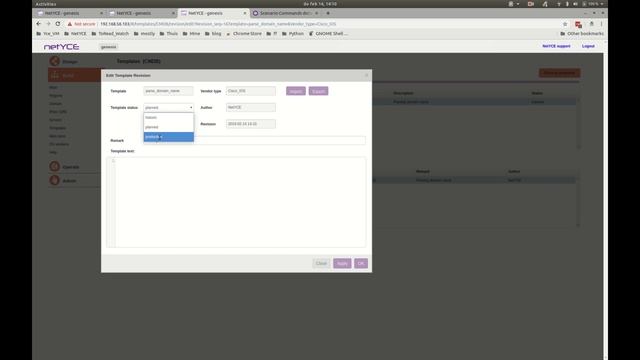Reload the current browser page
This screenshot has width=640, height=360.
click(58, 24)
